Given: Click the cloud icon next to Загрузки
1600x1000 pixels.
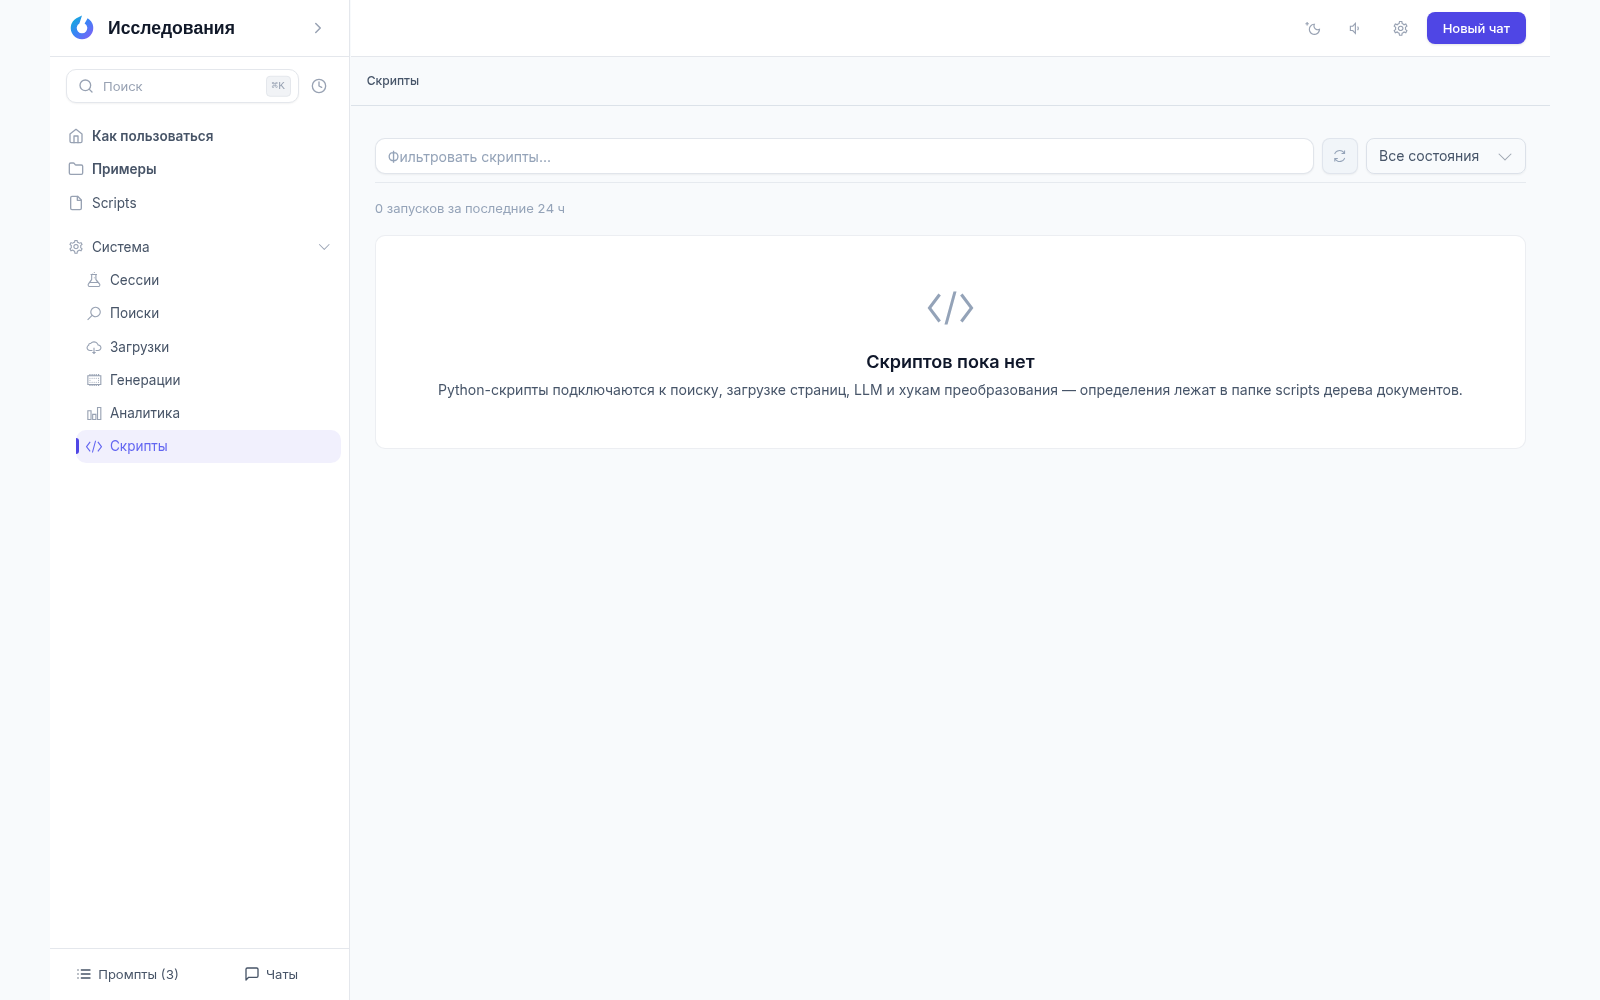Looking at the screenshot, I should pyautogui.click(x=94, y=347).
